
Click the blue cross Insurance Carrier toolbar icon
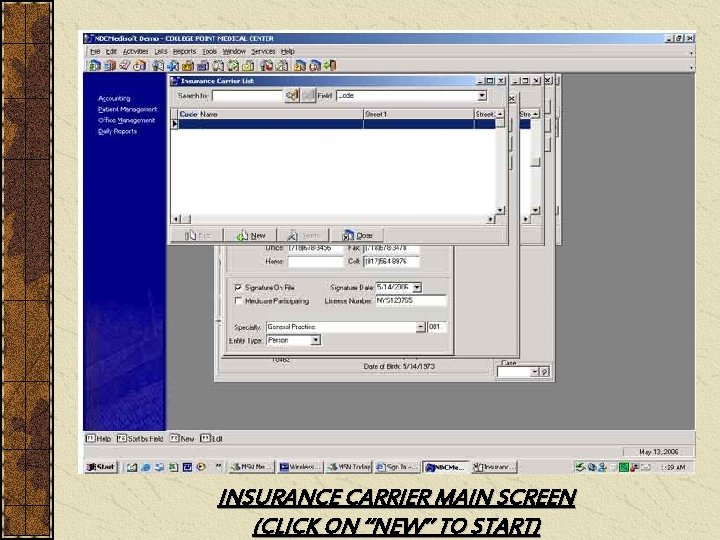coord(173,66)
